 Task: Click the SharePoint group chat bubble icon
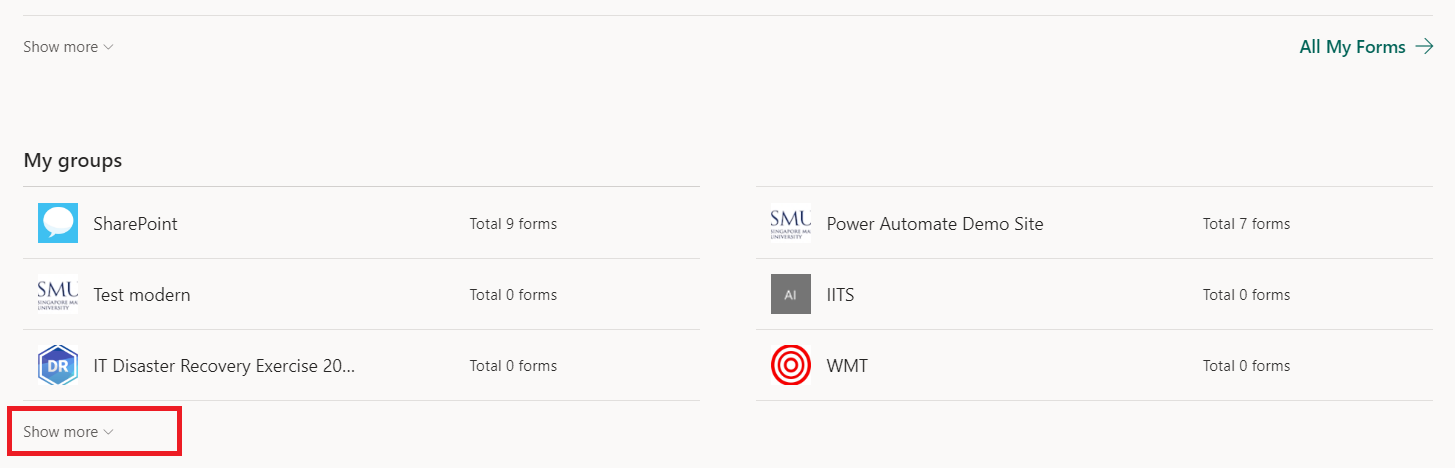coord(58,223)
